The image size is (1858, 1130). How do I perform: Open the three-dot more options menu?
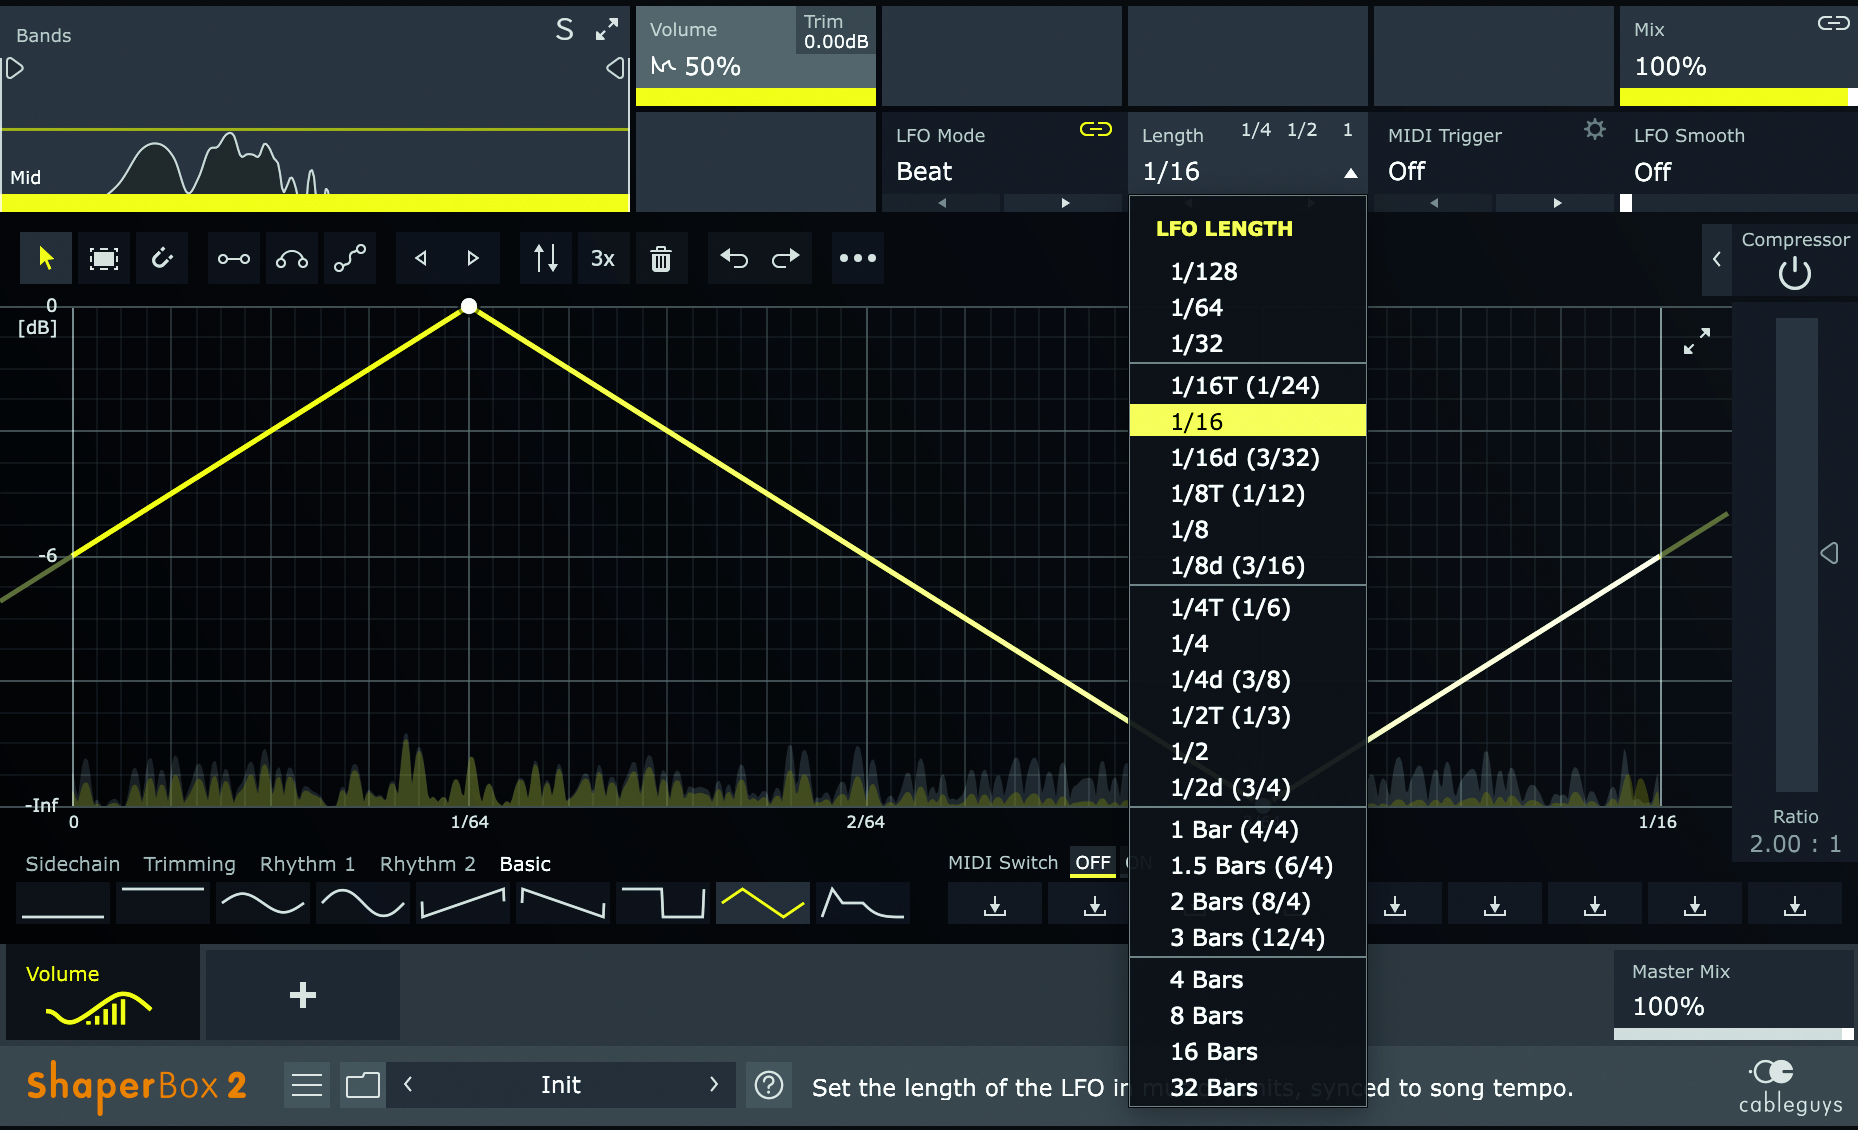[858, 259]
